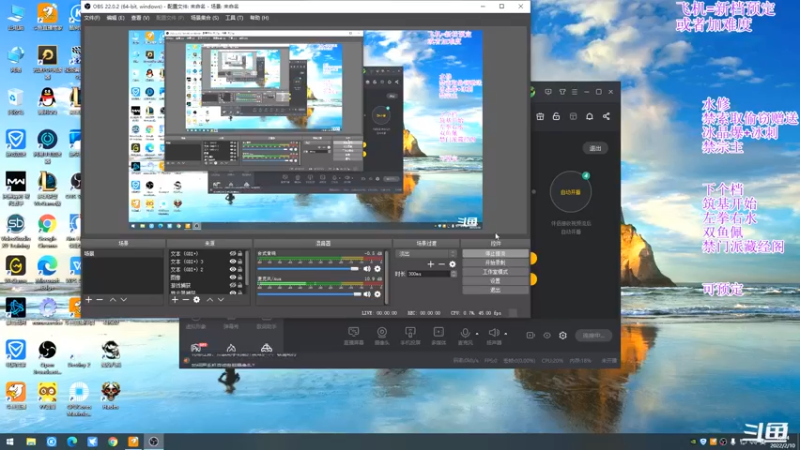Click microphone icon in bottom streaming toolbar

(465, 333)
